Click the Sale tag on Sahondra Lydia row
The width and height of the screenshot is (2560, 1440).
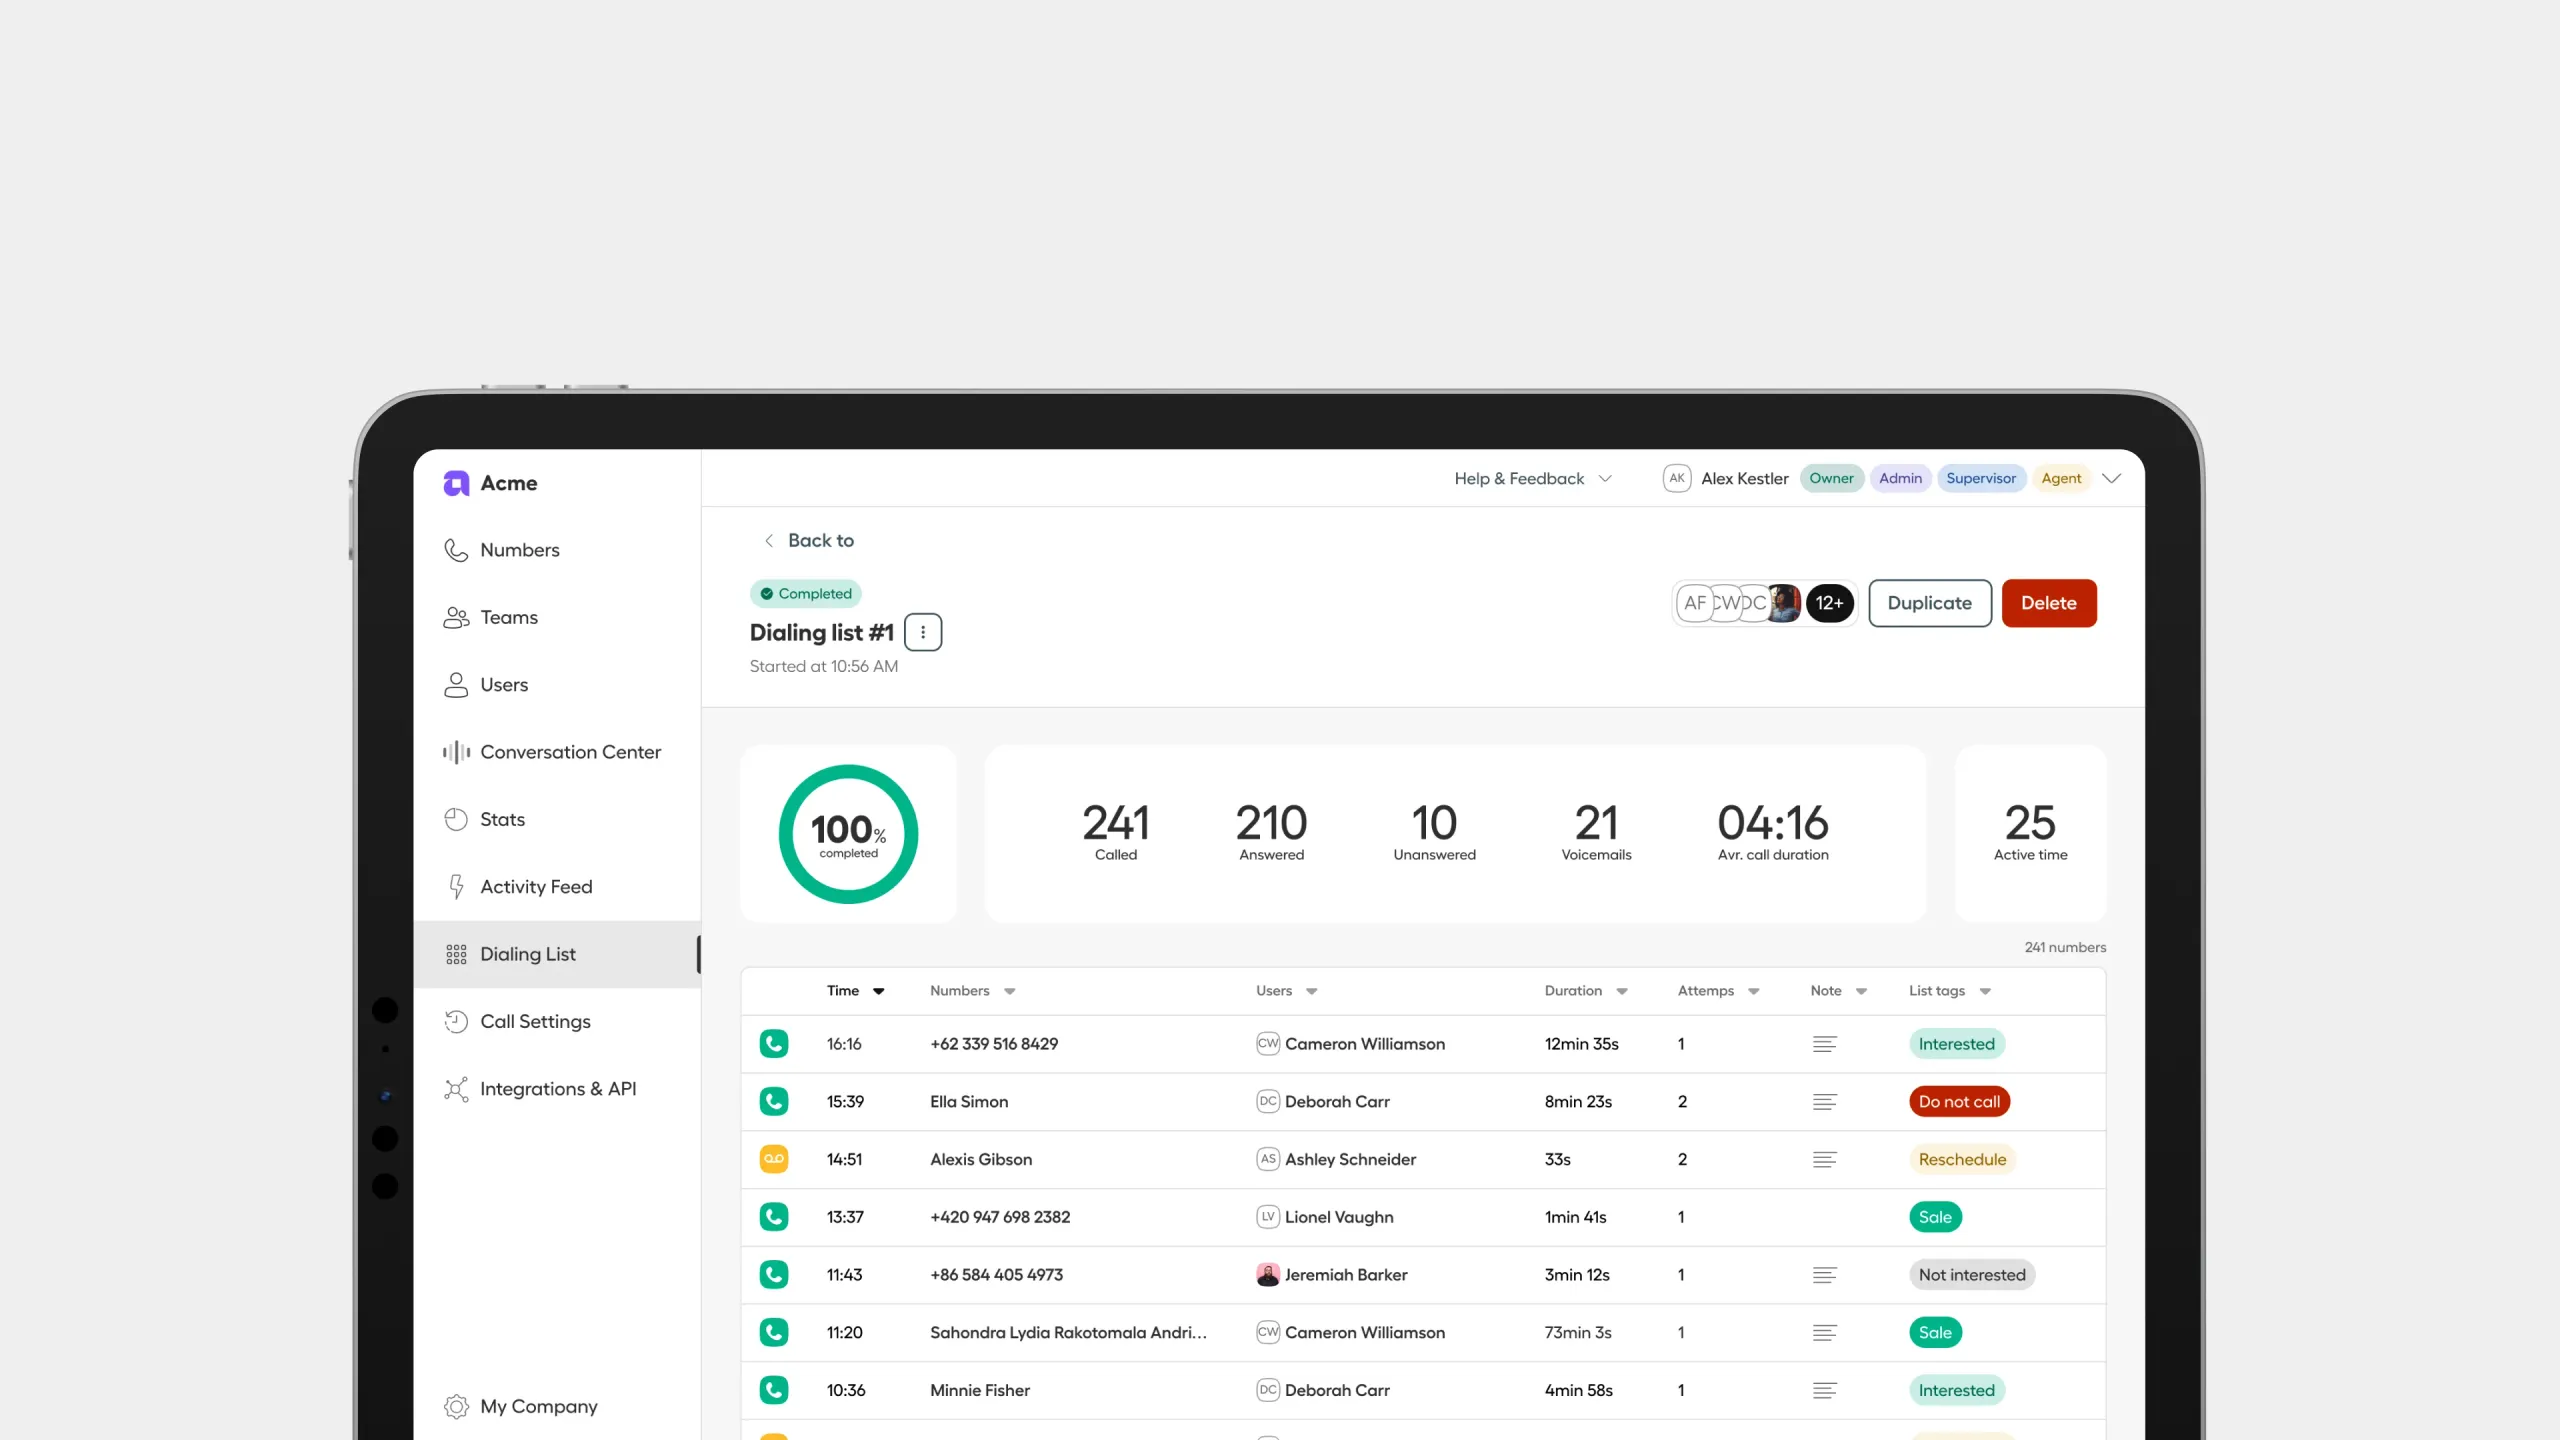tap(1935, 1332)
